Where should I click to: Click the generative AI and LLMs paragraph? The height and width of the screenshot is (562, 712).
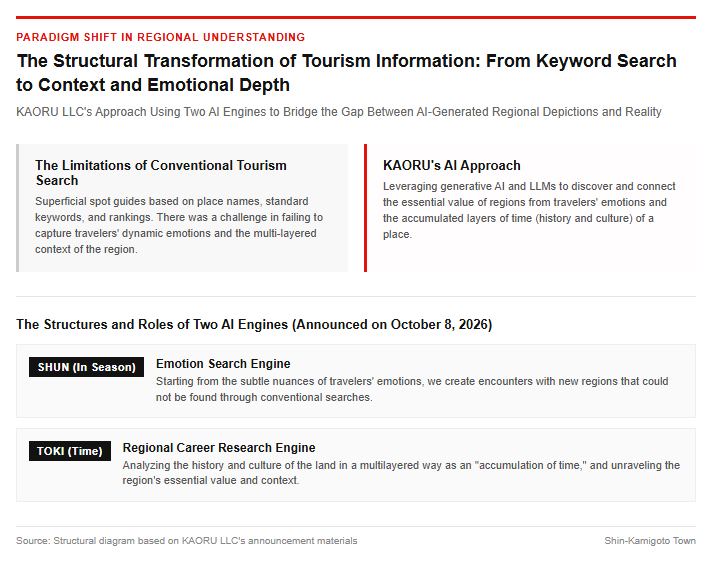click(x=529, y=210)
